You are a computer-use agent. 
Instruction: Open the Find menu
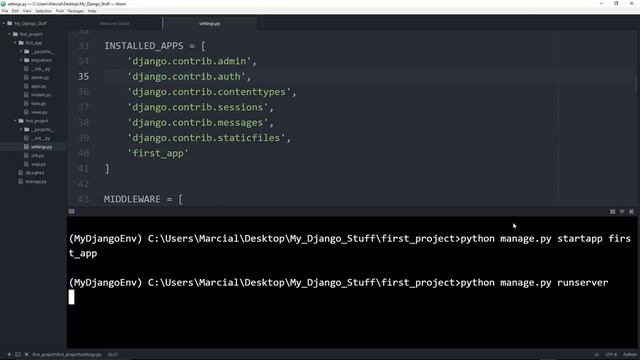coord(60,11)
